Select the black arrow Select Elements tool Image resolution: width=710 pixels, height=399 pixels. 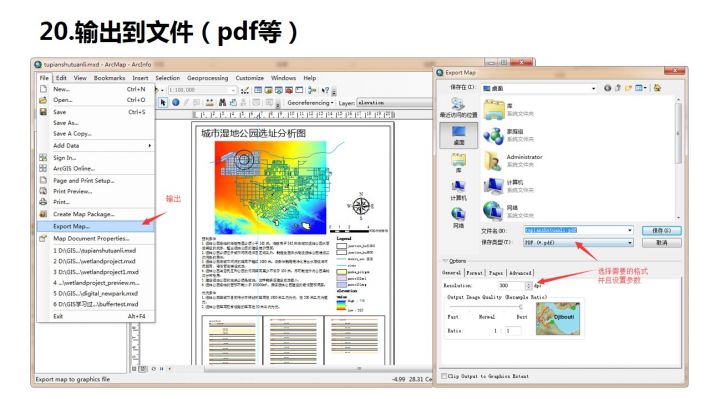pyautogui.click(x=163, y=102)
